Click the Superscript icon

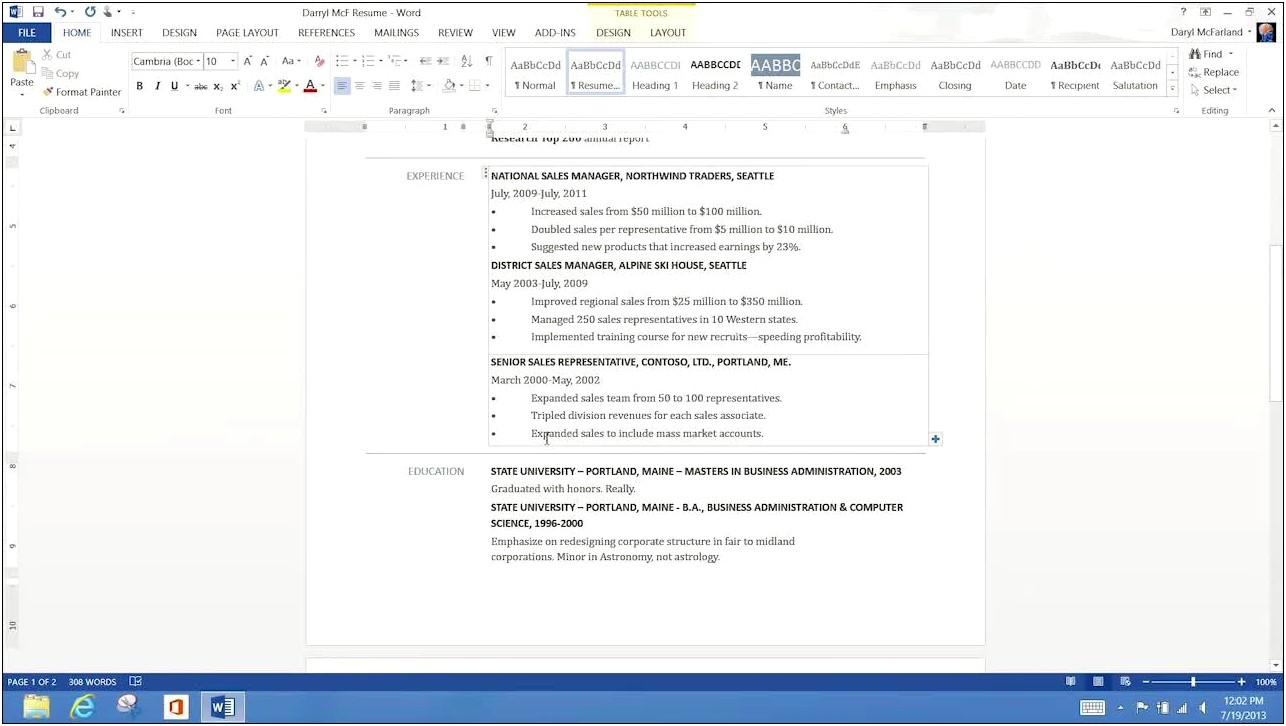(235, 86)
